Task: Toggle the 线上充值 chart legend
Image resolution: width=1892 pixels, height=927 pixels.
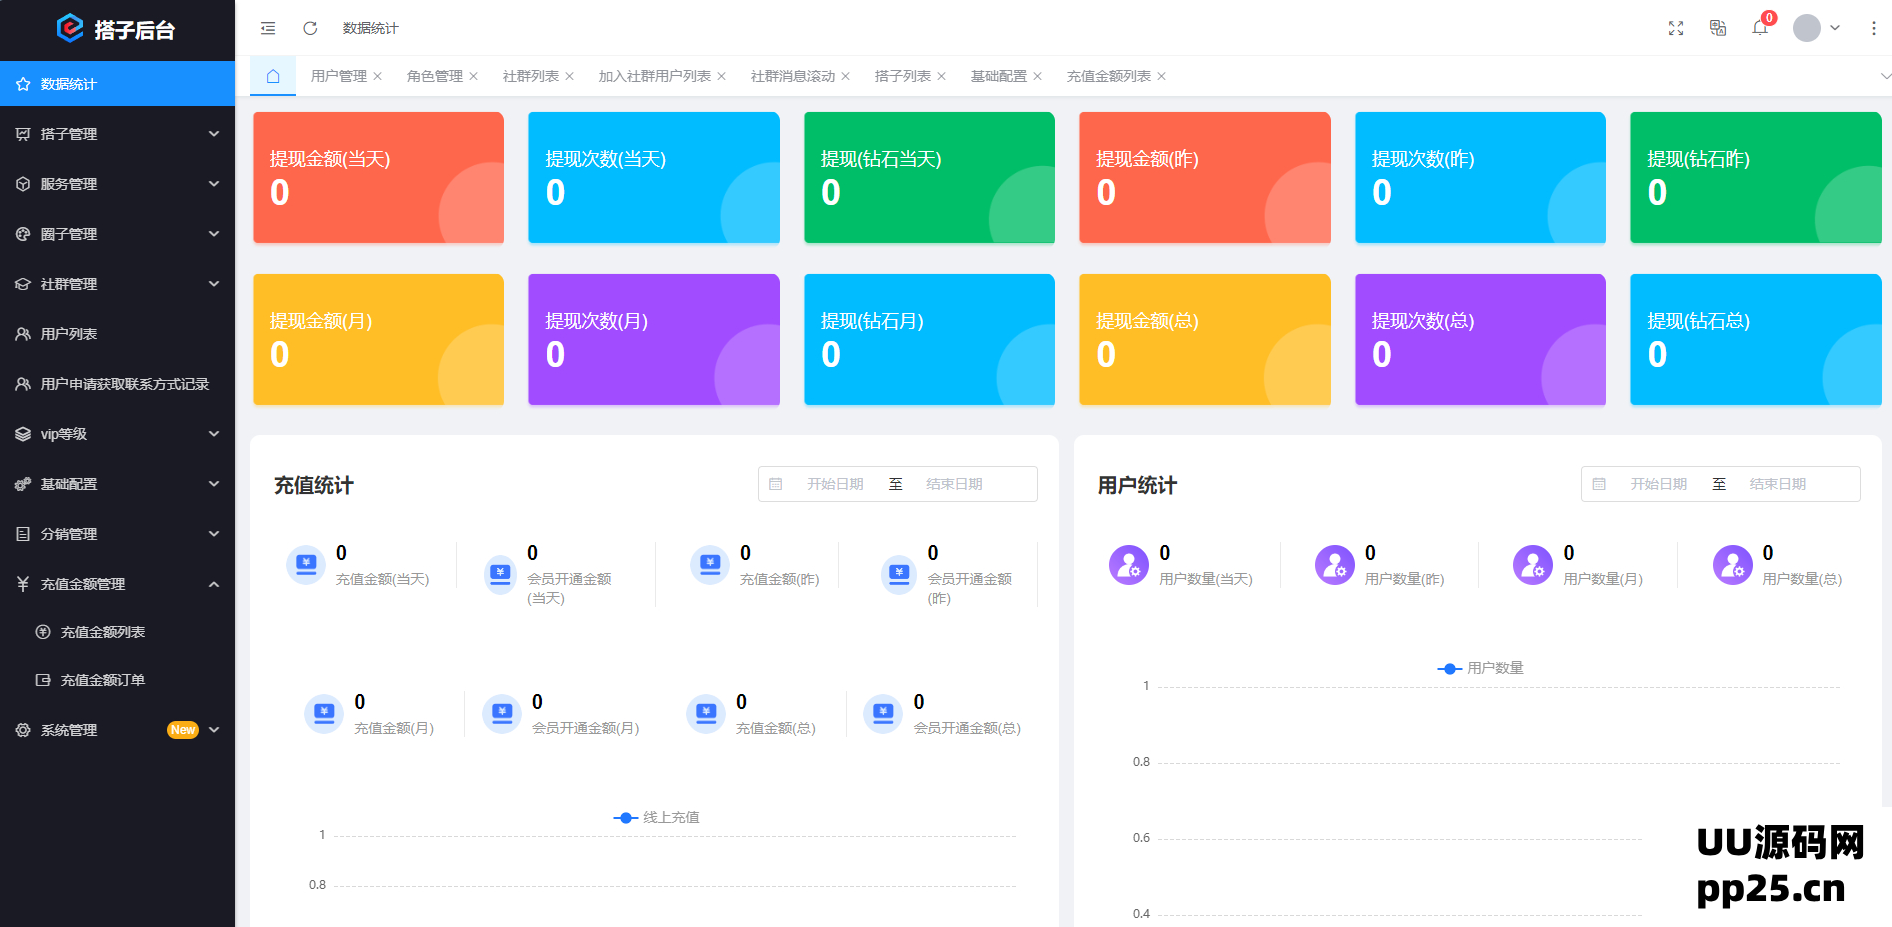Action: pos(657,817)
